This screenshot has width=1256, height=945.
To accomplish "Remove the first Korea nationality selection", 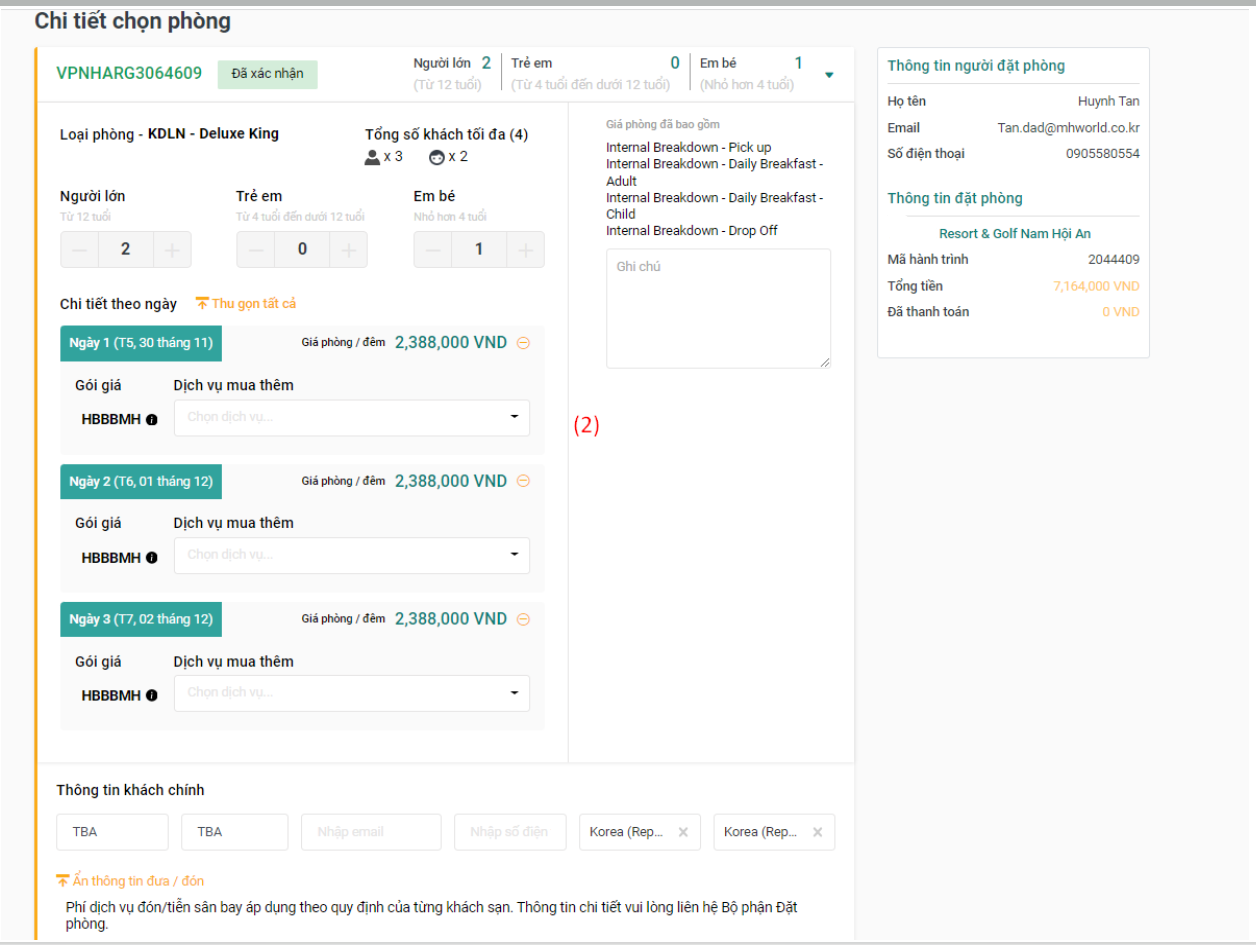I will click(683, 832).
